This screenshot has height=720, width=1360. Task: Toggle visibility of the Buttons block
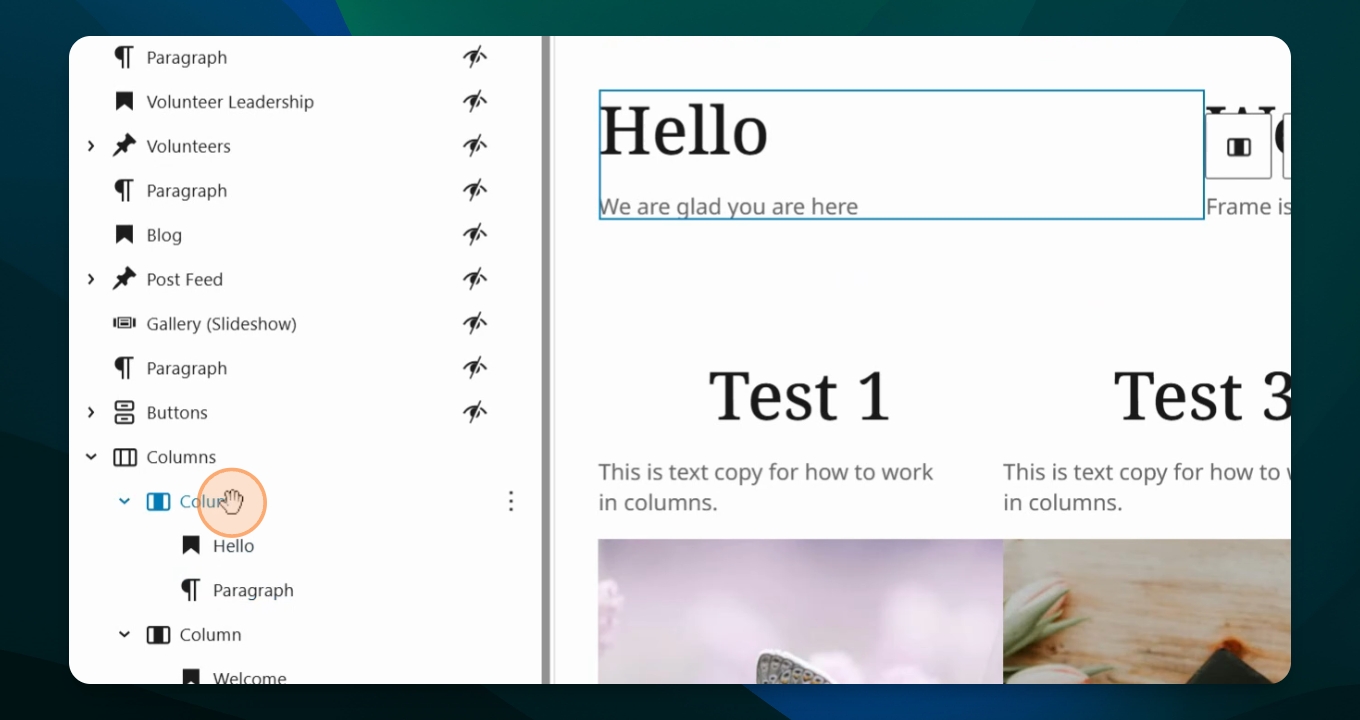pyautogui.click(x=475, y=412)
